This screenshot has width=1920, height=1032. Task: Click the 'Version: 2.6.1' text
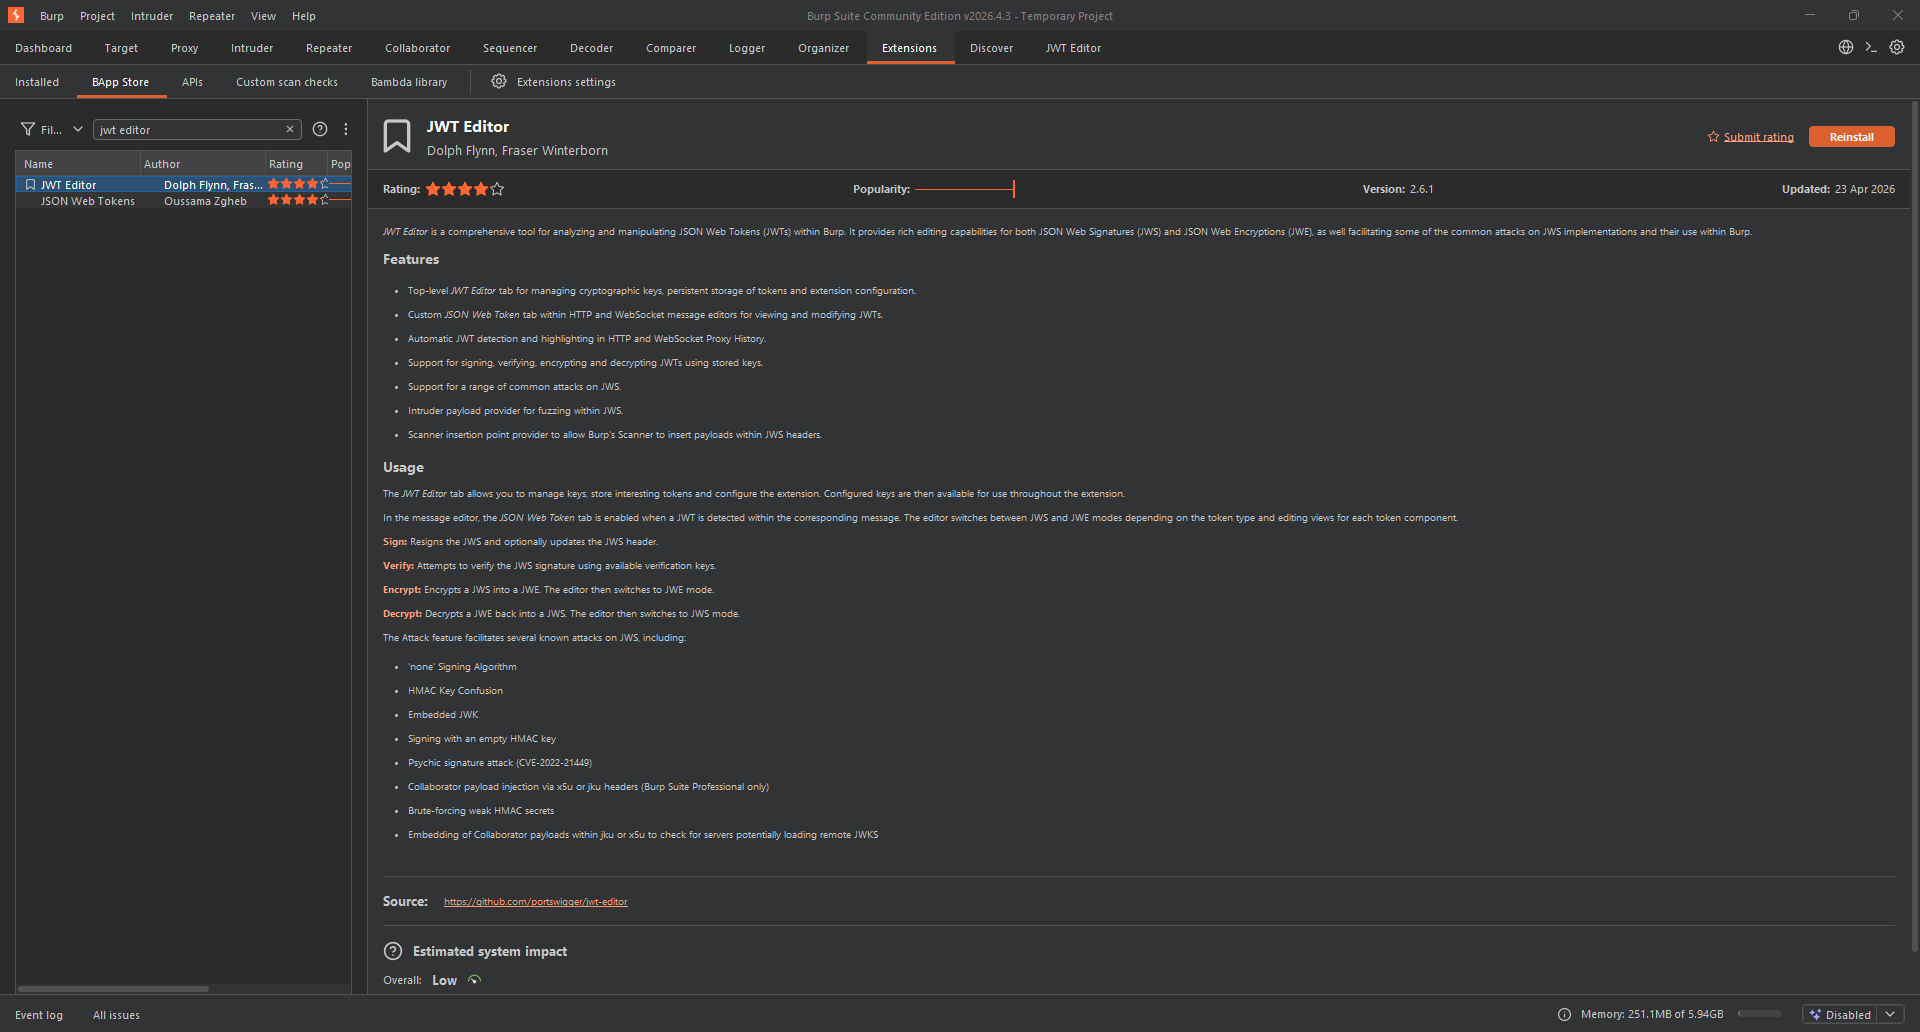click(1398, 189)
